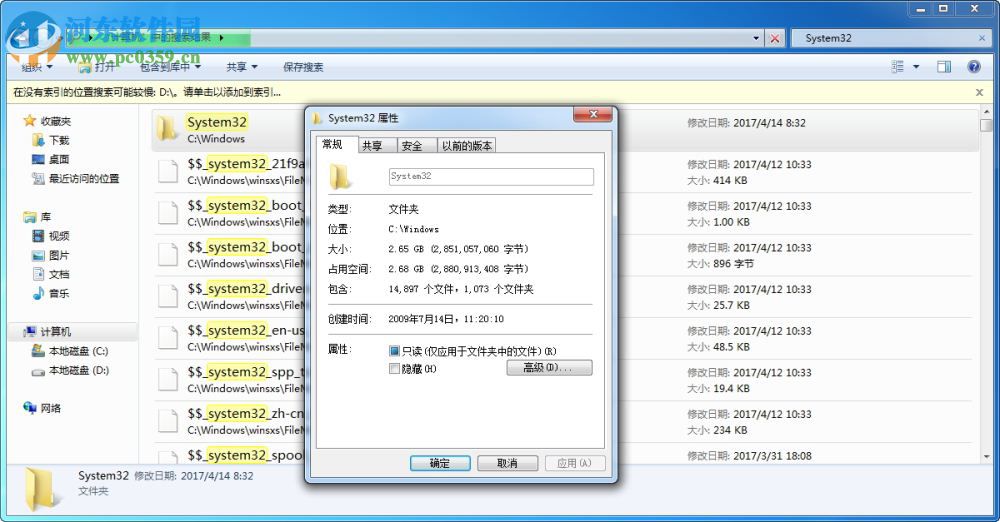Click the Help question mark icon
Image resolution: width=1000 pixels, height=522 pixels.
(974, 66)
